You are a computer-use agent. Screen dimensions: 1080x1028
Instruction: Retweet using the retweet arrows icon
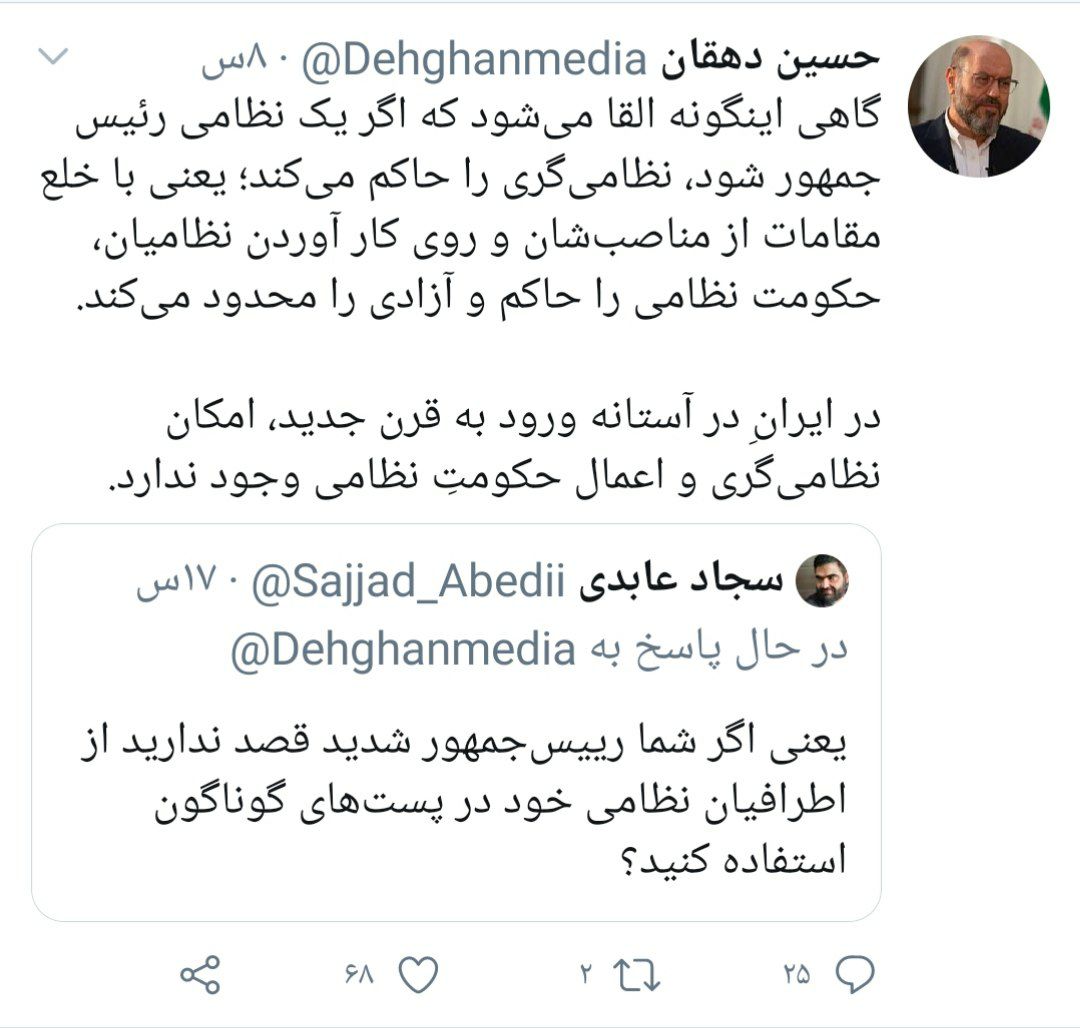coord(636,975)
